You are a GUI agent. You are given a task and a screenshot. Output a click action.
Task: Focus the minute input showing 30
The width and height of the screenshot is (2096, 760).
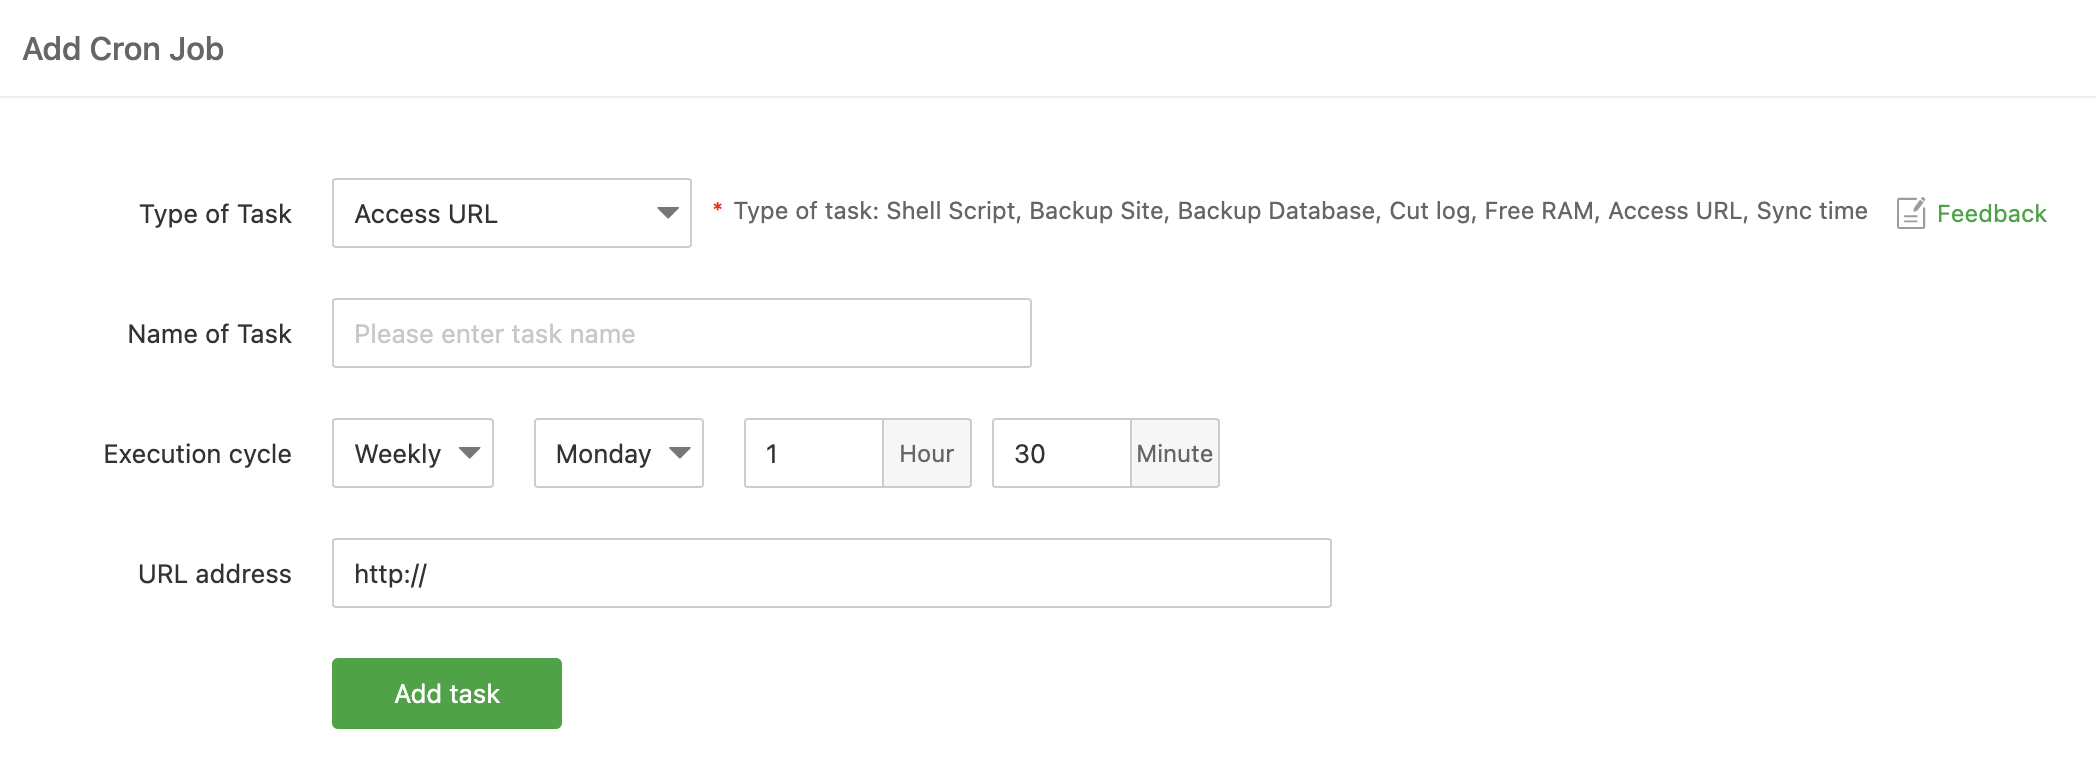pos(1061,453)
